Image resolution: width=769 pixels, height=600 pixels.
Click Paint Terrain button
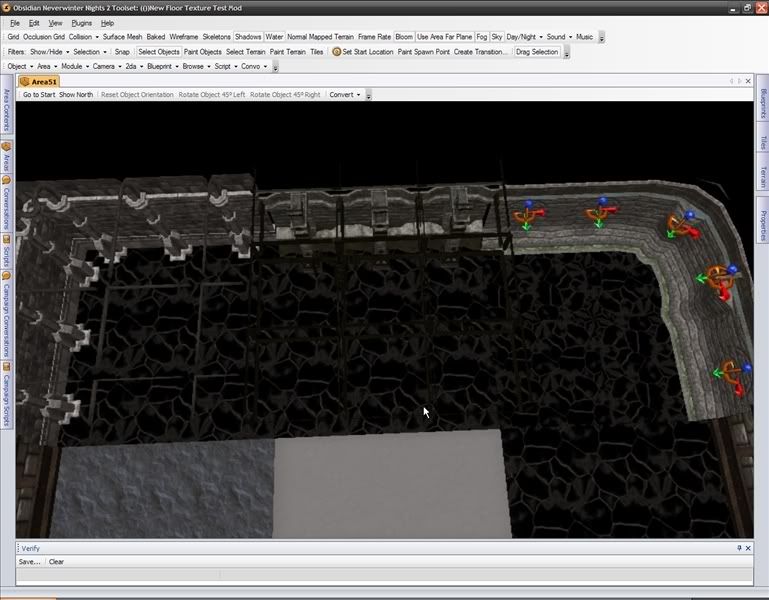click(287, 52)
